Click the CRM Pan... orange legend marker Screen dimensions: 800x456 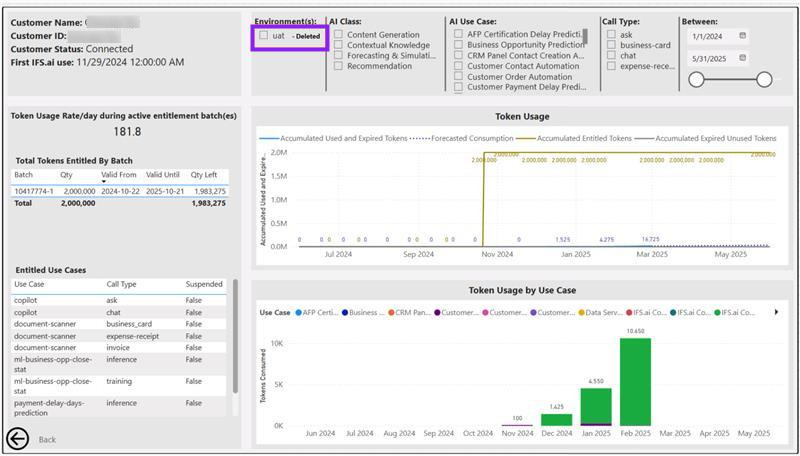tap(392, 312)
